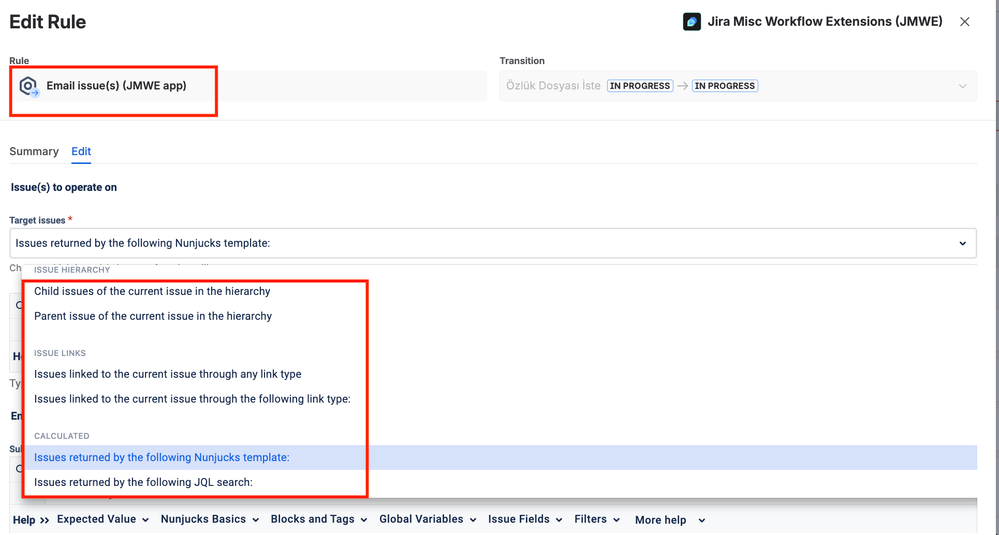999x535 pixels.
Task: Expand the Issue Fields help menu
Action: point(525,520)
